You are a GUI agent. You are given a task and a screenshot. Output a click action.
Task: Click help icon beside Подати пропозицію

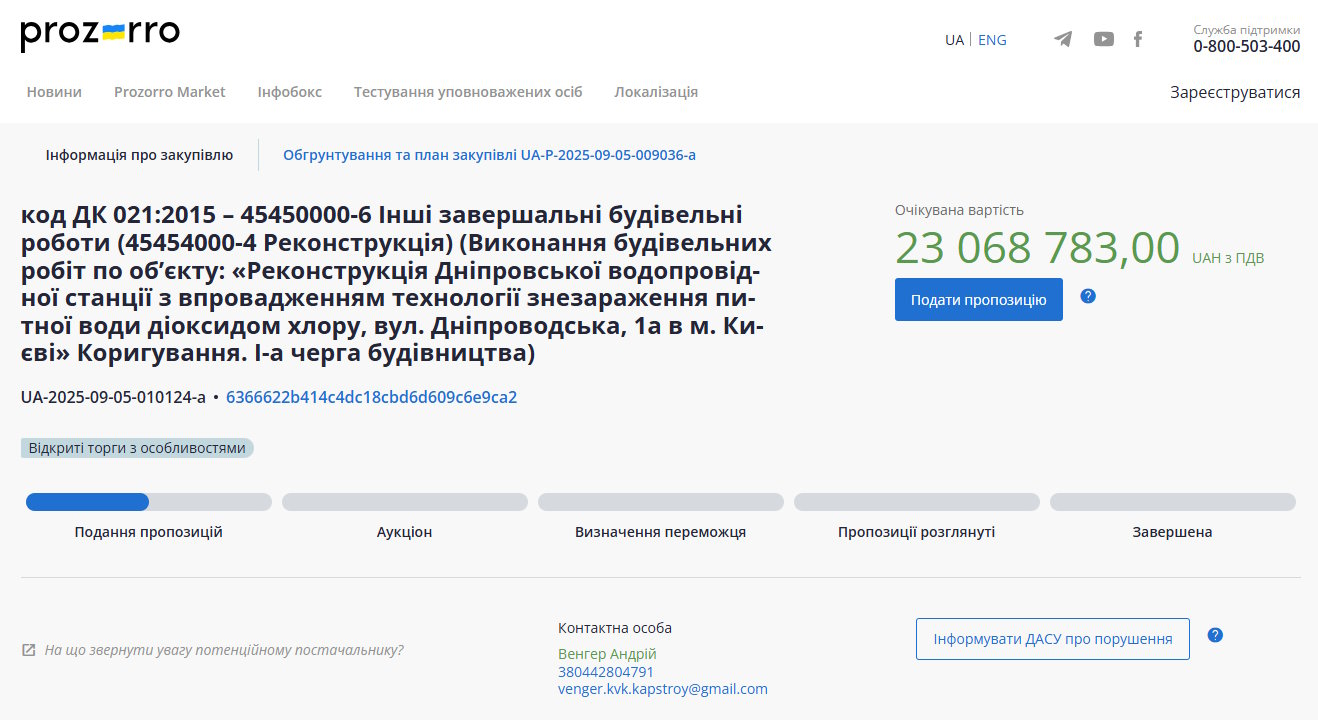click(x=1088, y=296)
